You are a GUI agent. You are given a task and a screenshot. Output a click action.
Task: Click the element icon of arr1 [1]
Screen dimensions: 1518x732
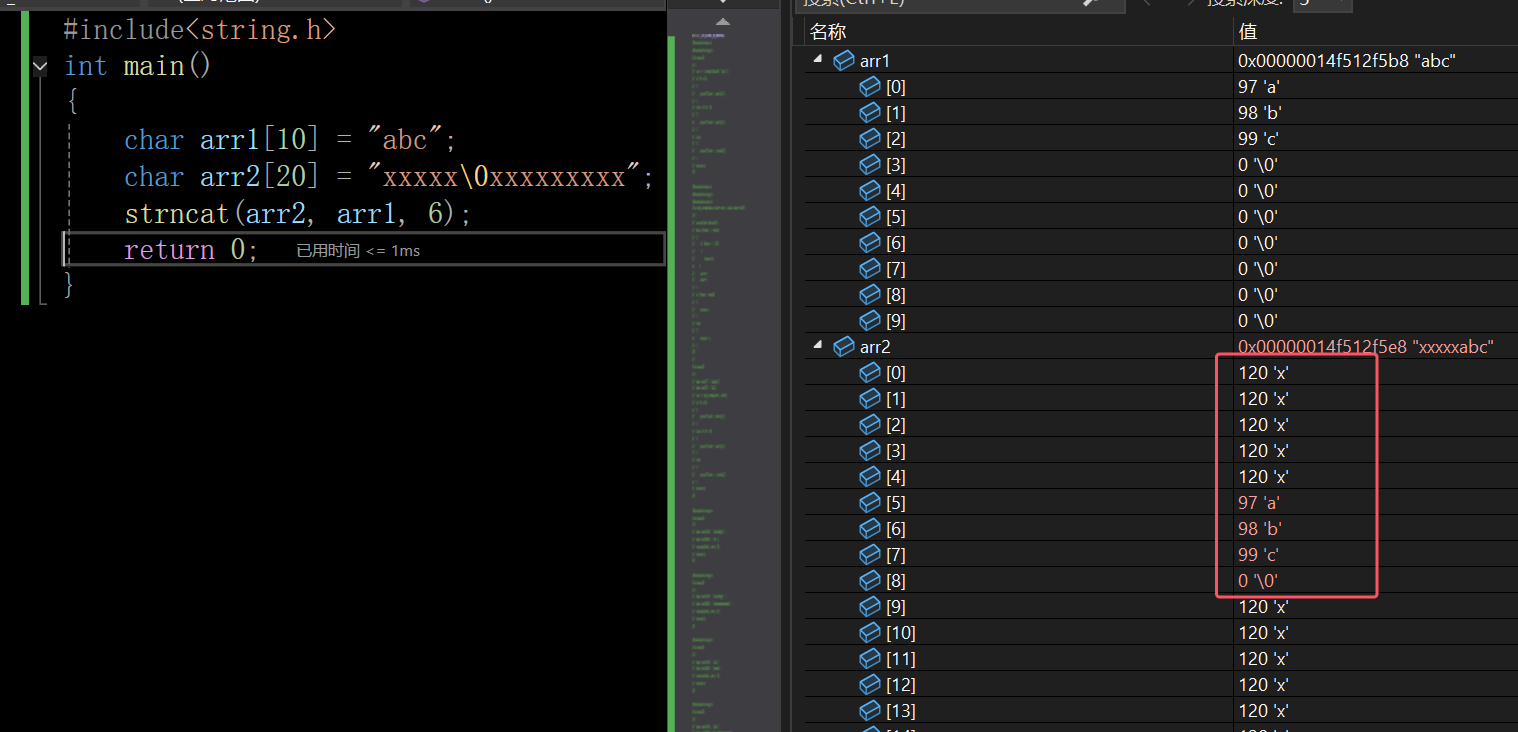tap(870, 113)
